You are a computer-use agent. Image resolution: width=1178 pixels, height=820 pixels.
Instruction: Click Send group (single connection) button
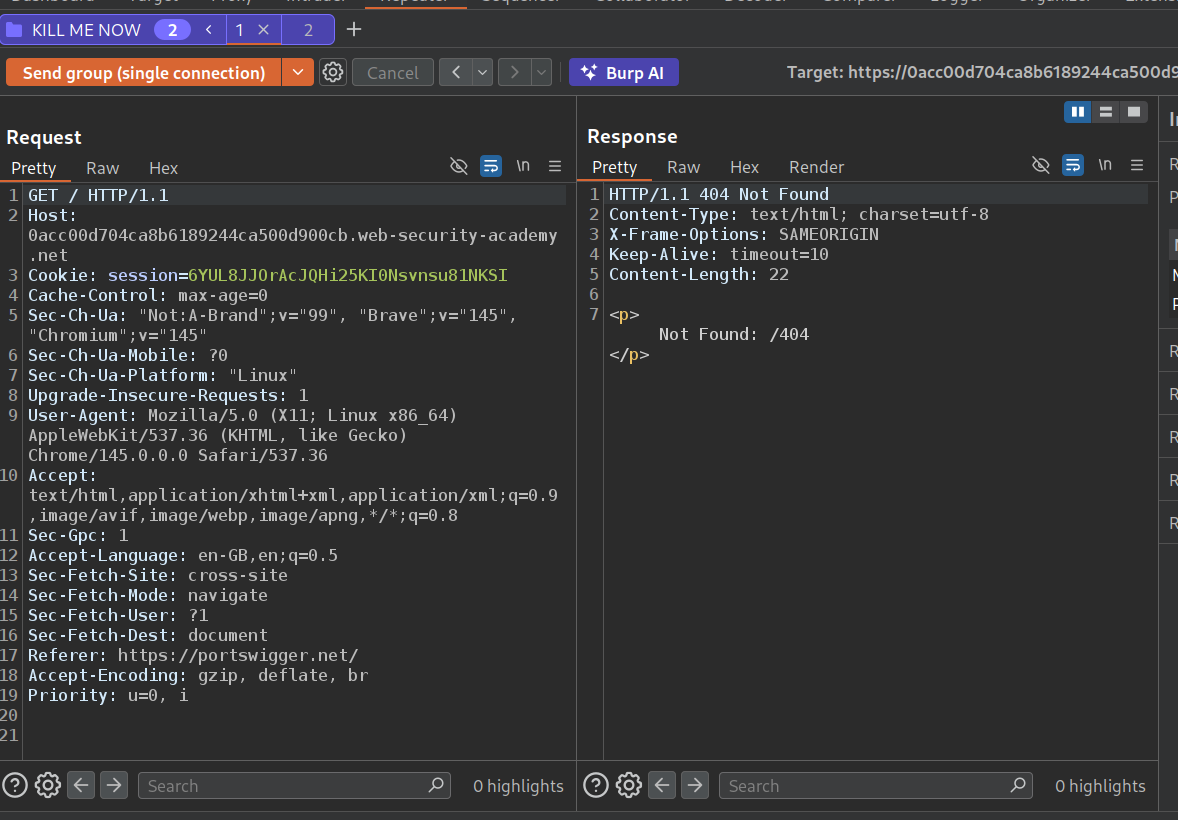[143, 73]
